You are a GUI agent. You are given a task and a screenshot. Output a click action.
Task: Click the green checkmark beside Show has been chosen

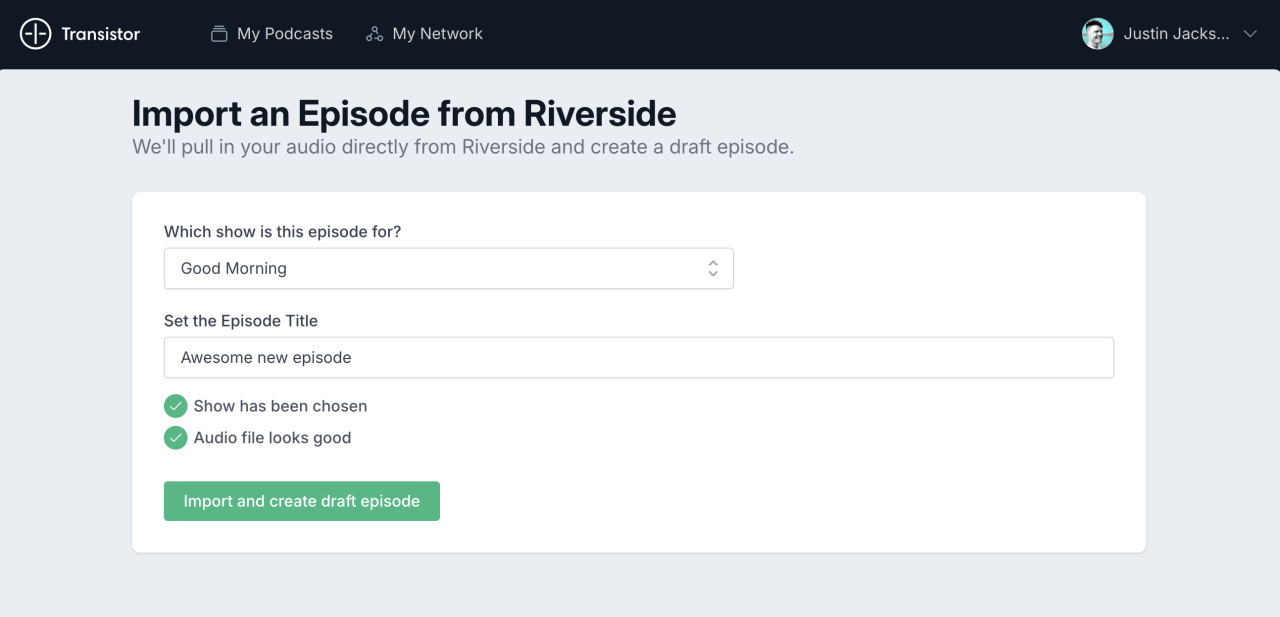(x=175, y=406)
